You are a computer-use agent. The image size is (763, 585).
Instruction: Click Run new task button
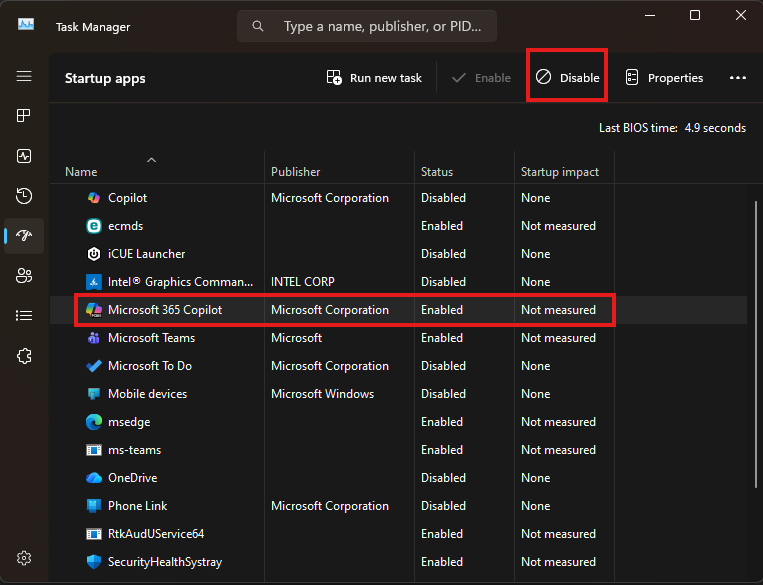(x=375, y=78)
